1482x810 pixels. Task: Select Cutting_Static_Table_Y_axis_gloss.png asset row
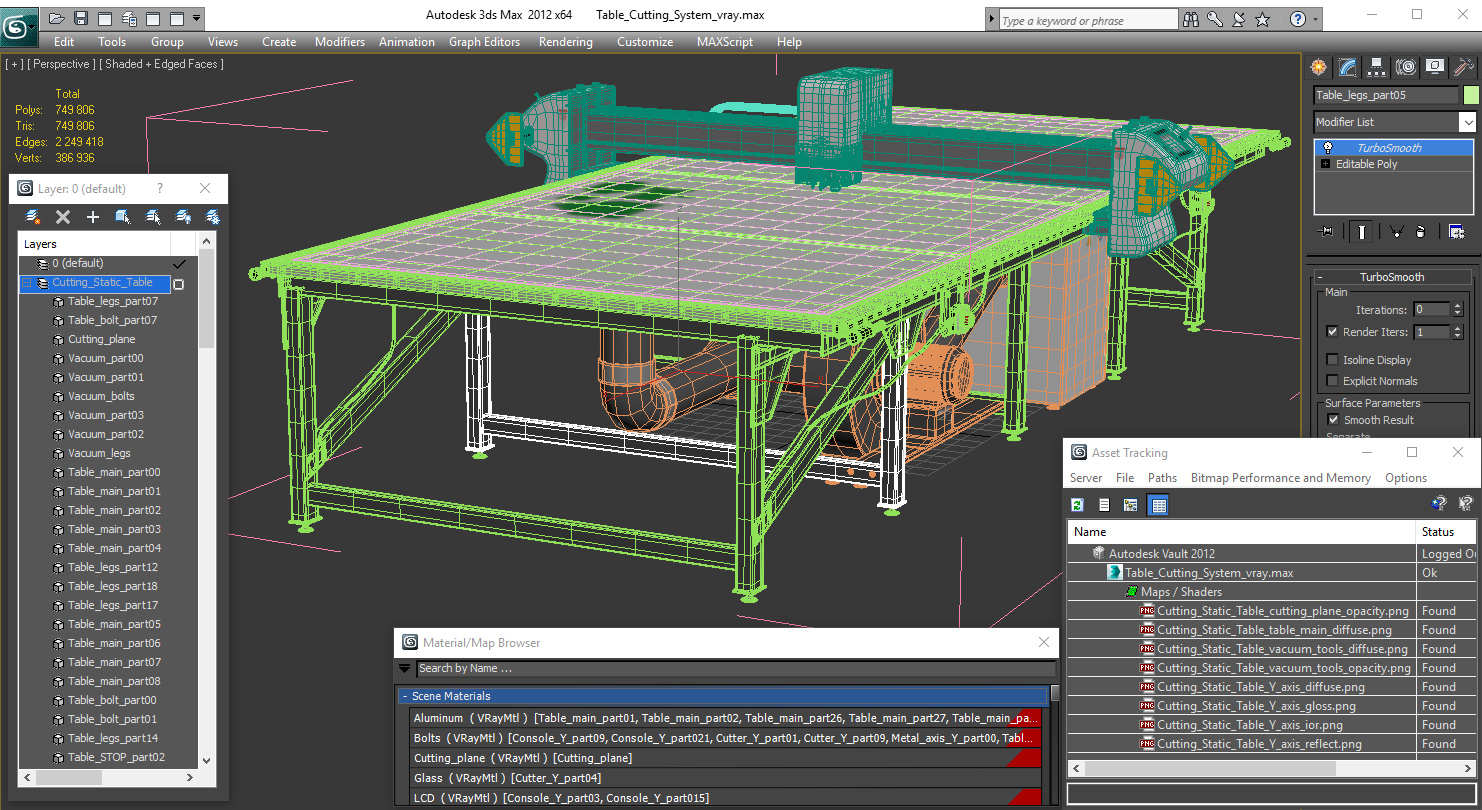click(x=1256, y=706)
